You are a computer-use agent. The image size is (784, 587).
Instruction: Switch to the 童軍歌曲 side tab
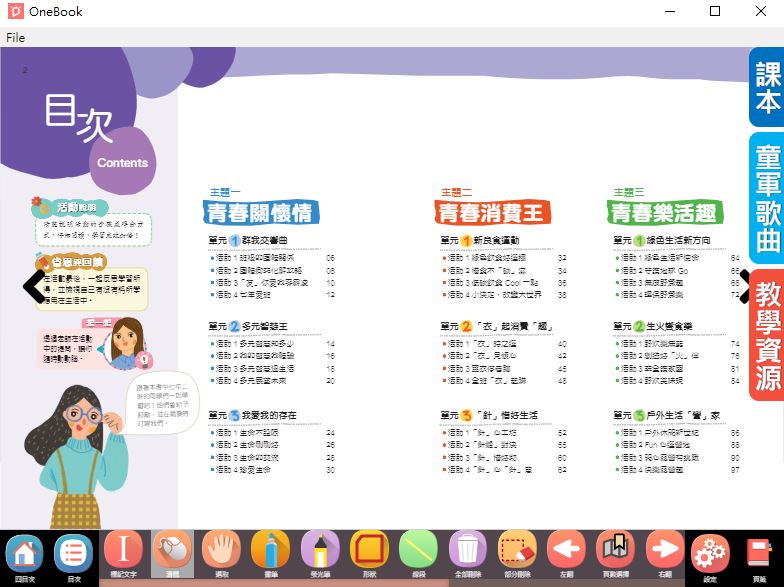767,199
